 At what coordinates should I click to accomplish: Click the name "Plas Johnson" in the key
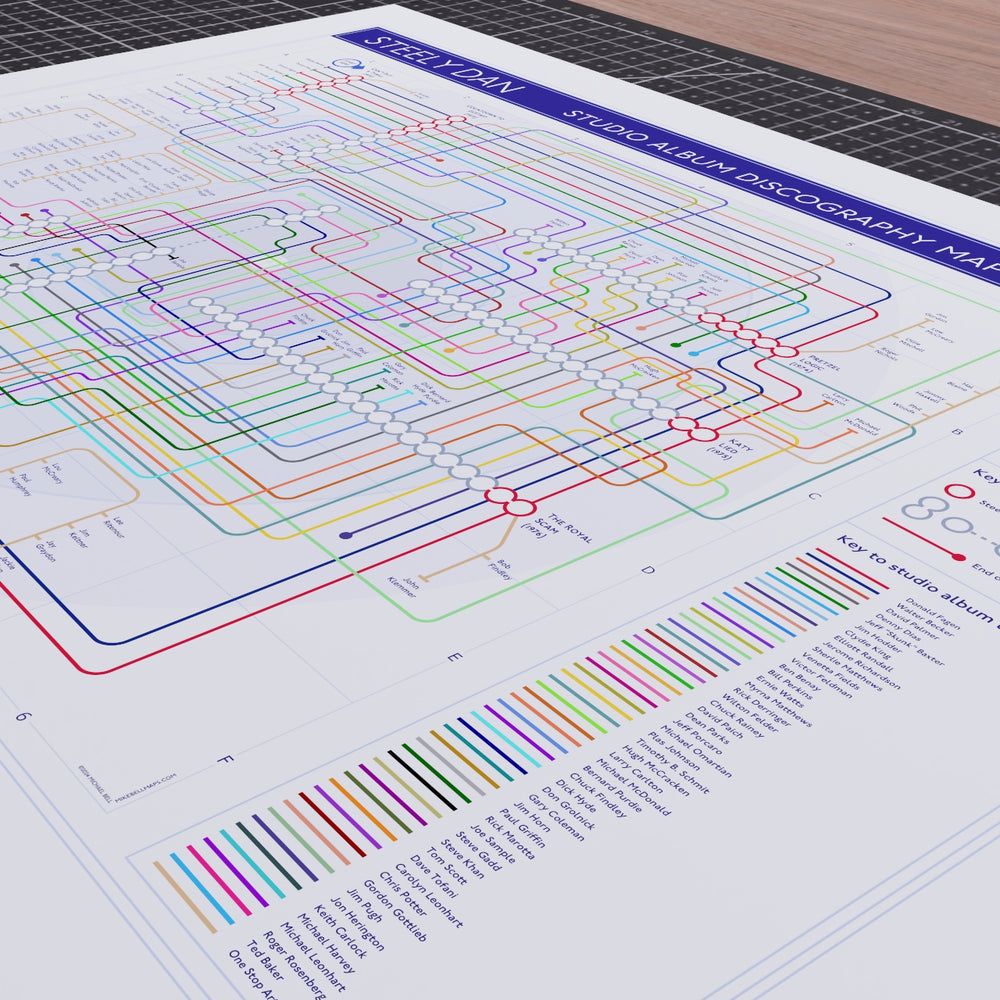[x=673, y=752]
